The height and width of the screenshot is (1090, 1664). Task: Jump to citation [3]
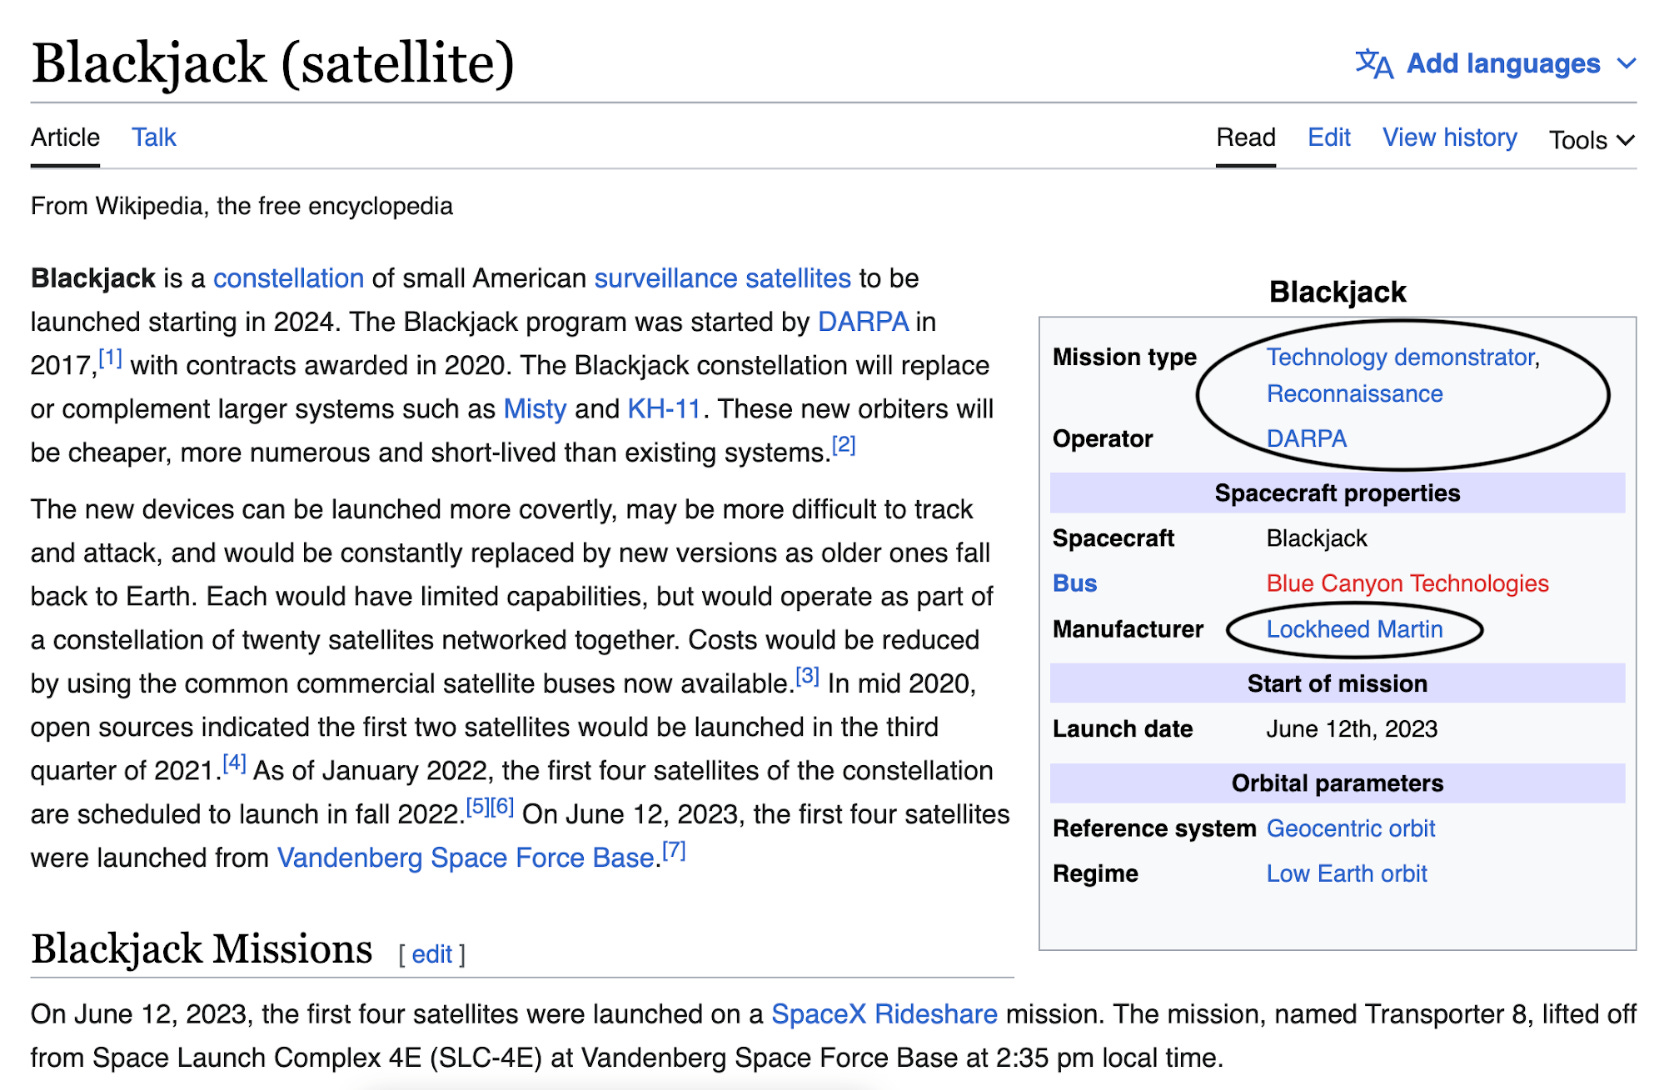tap(807, 676)
